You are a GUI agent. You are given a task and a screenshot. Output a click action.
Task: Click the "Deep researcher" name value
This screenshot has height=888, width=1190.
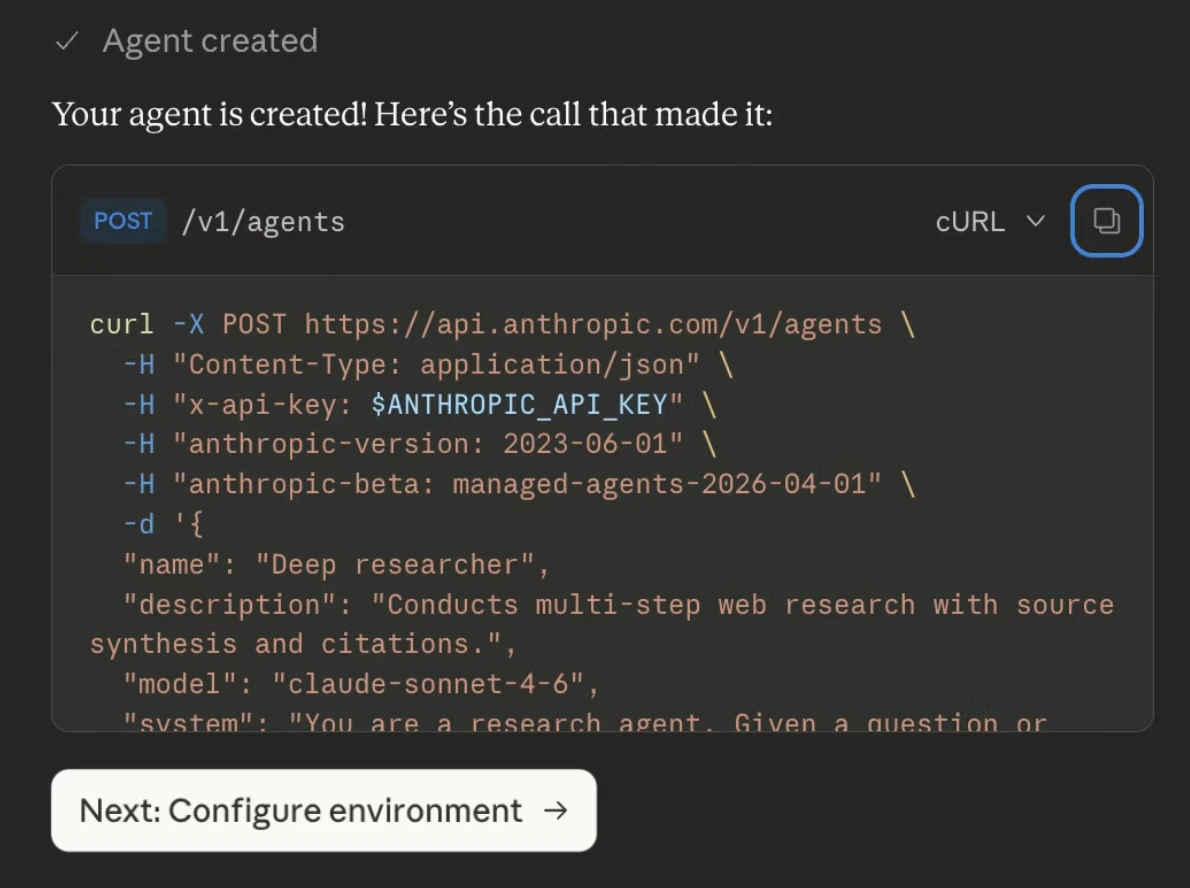point(395,565)
